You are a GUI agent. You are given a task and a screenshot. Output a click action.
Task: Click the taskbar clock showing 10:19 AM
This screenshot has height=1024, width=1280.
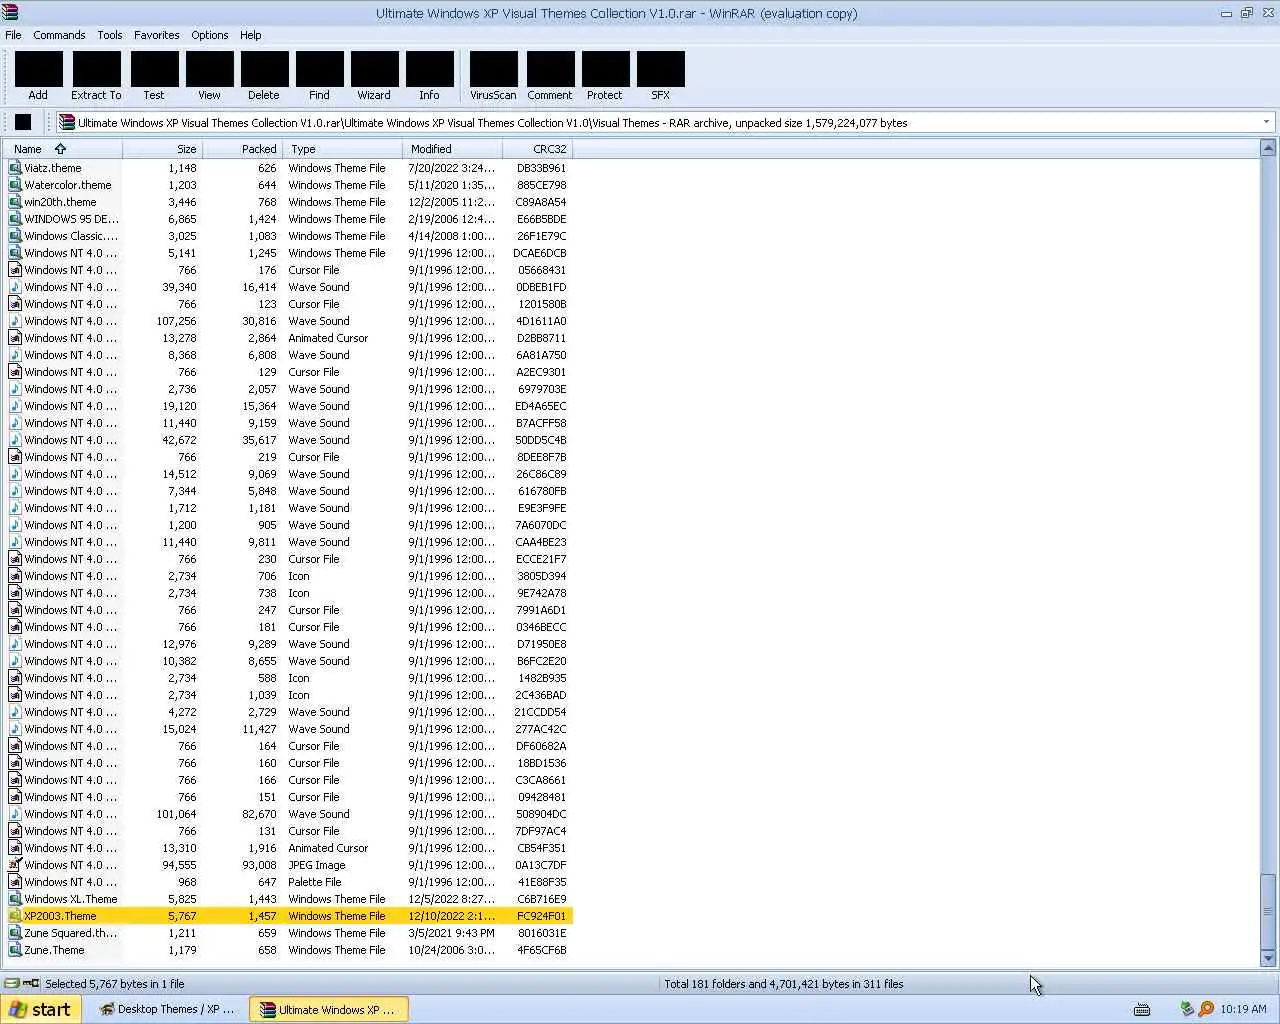click(1243, 1009)
